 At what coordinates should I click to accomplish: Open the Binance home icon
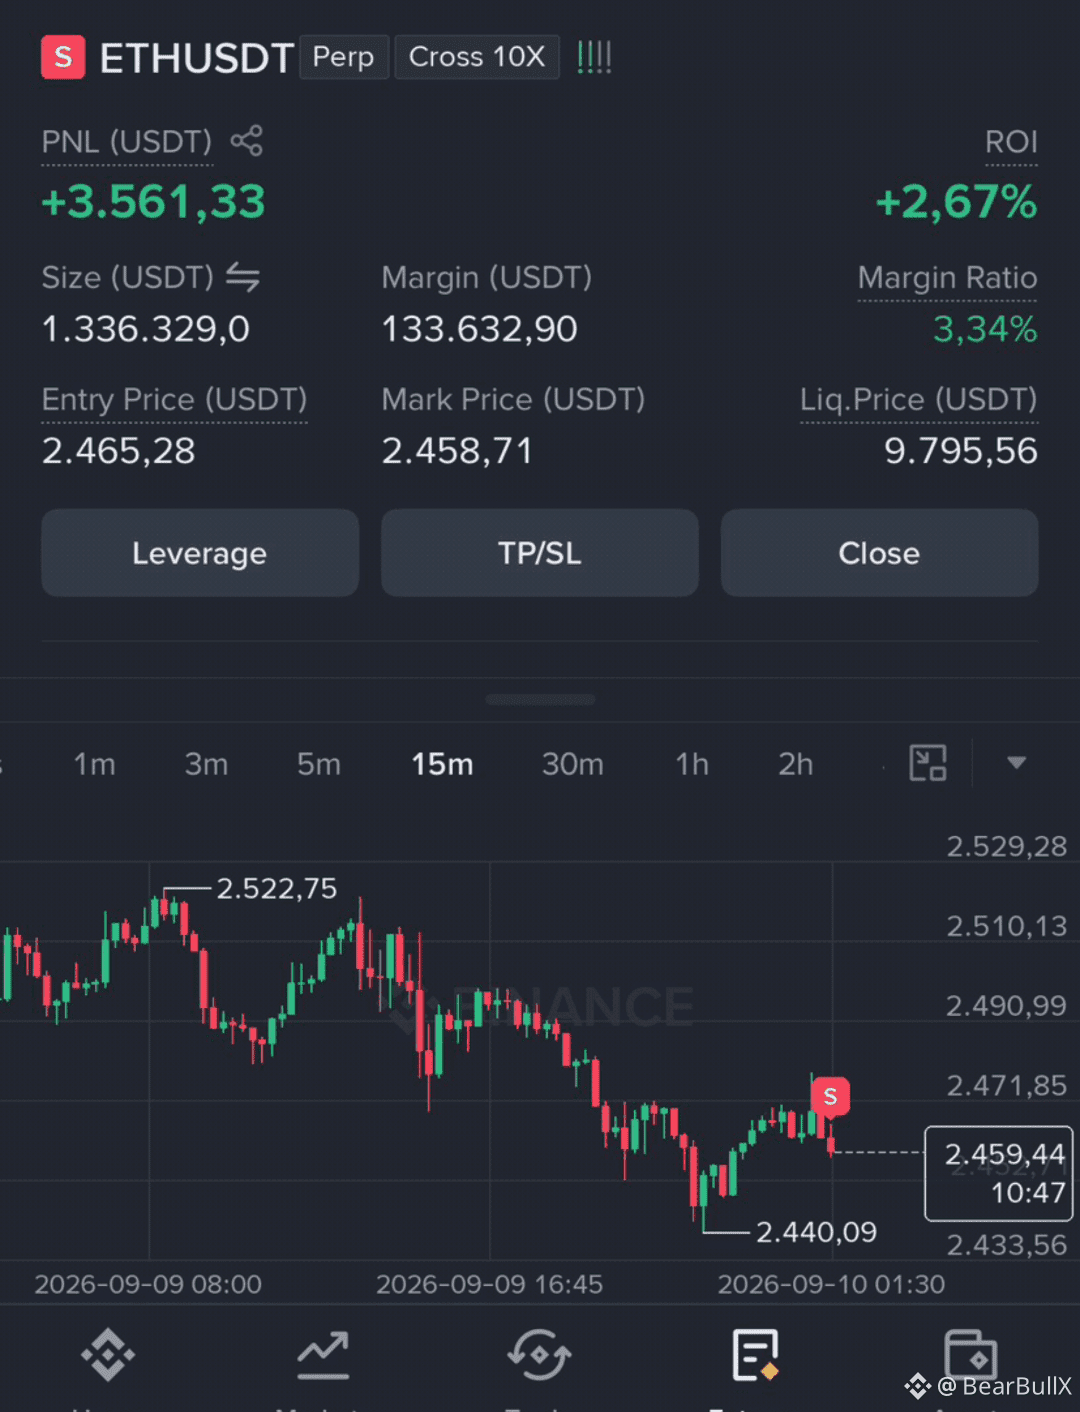click(x=108, y=1355)
